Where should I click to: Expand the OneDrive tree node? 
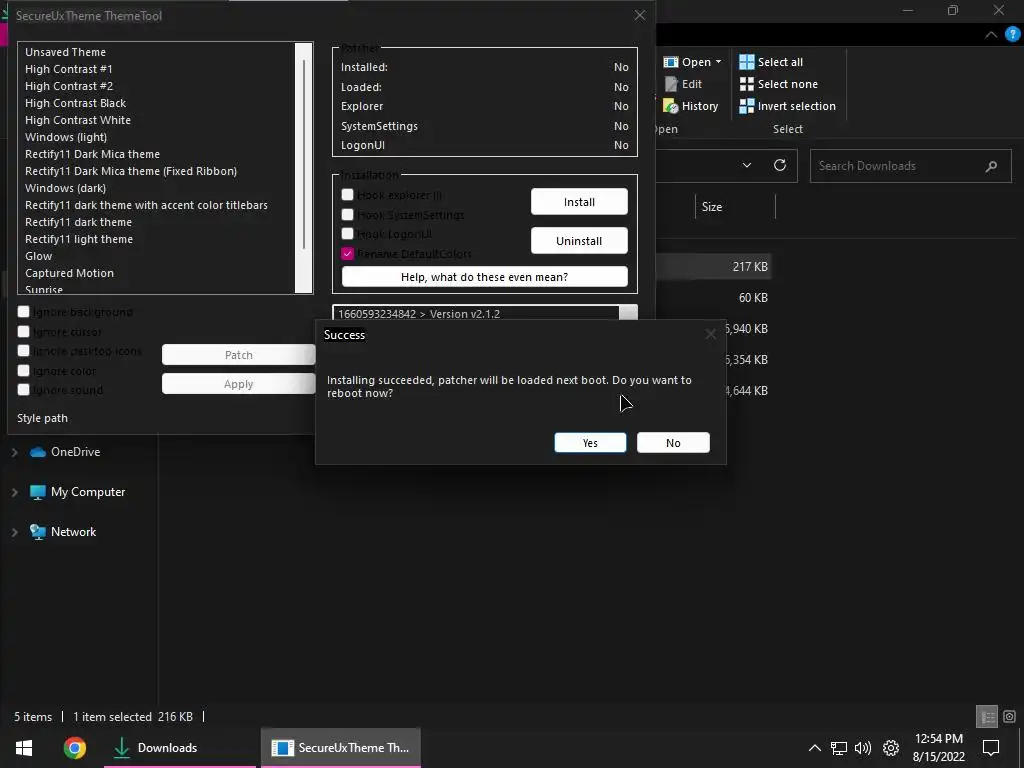click(14, 452)
